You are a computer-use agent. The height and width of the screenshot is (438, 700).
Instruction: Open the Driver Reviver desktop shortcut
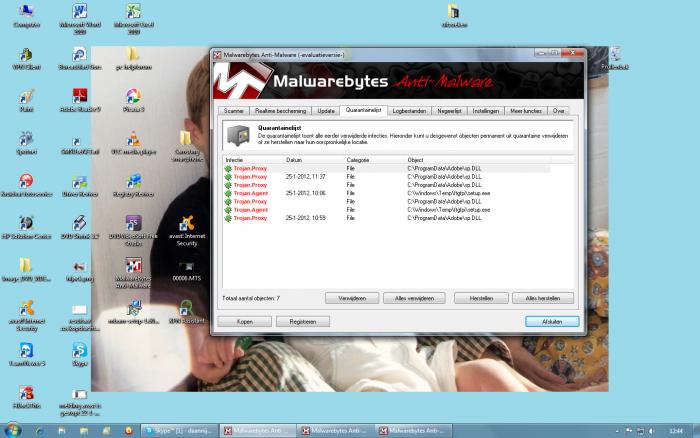(80, 186)
